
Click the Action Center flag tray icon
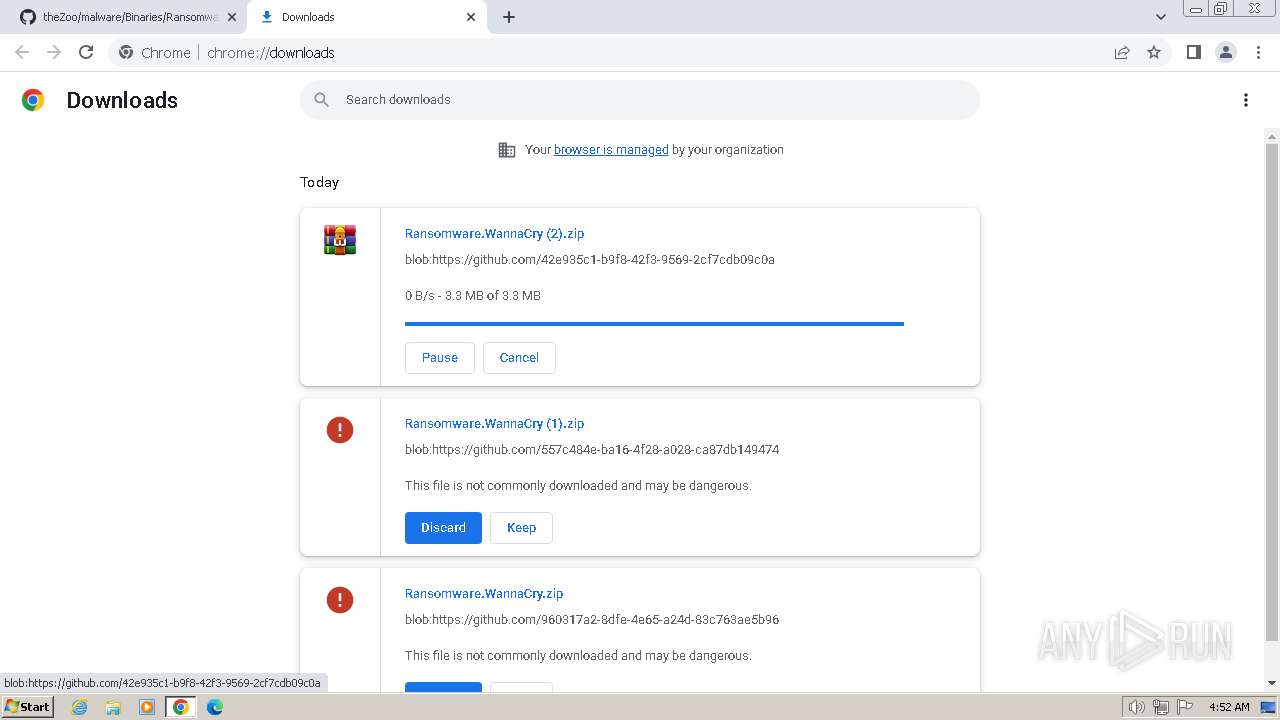pos(1185,707)
